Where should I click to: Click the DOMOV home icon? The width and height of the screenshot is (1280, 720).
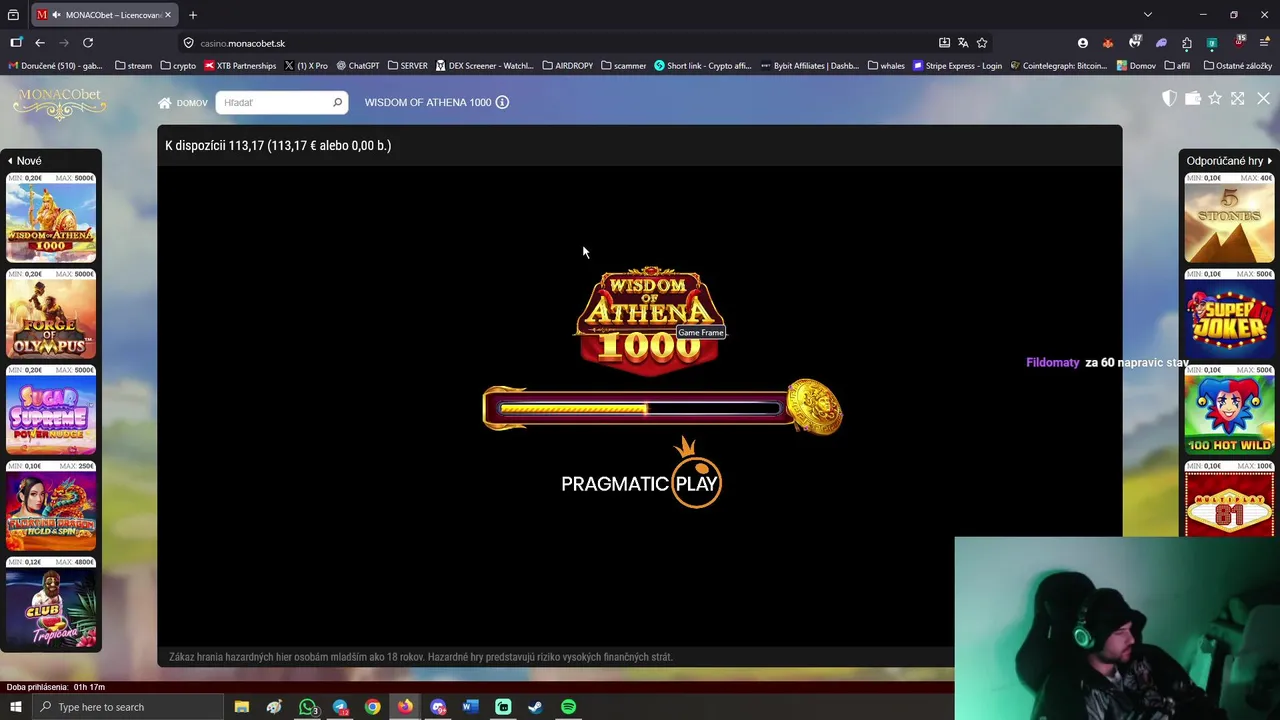tap(164, 102)
